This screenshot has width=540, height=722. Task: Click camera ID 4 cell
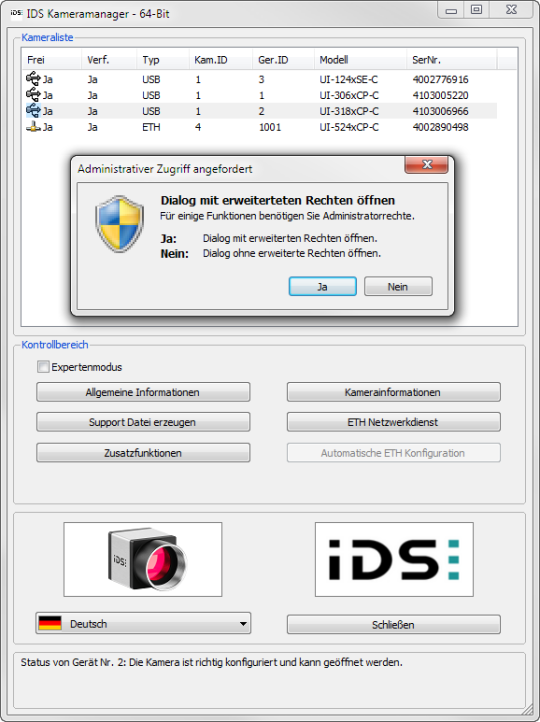pyautogui.click(x=198, y=127)
